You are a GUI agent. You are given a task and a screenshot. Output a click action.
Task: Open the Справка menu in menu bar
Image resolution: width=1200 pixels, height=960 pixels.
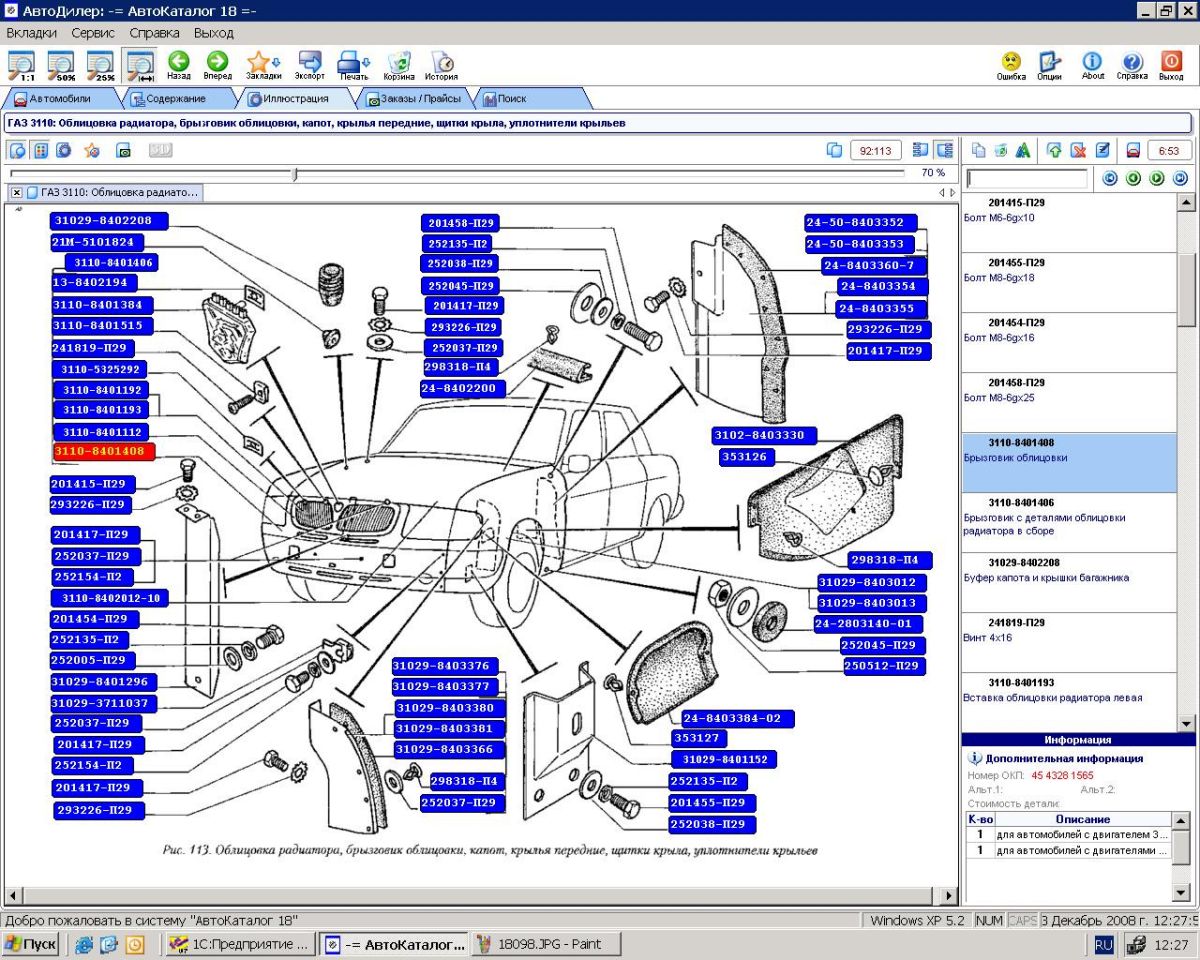[155, 33]
